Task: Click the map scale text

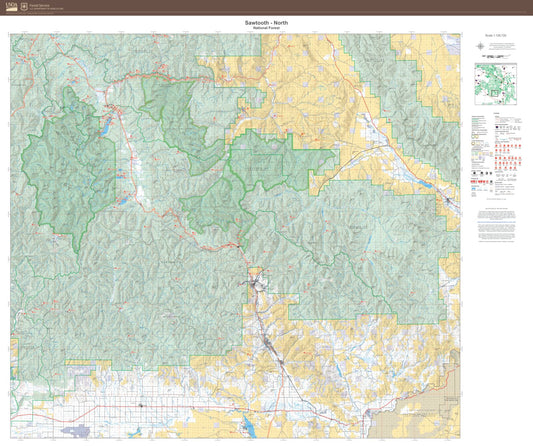Action: (496, 35)
